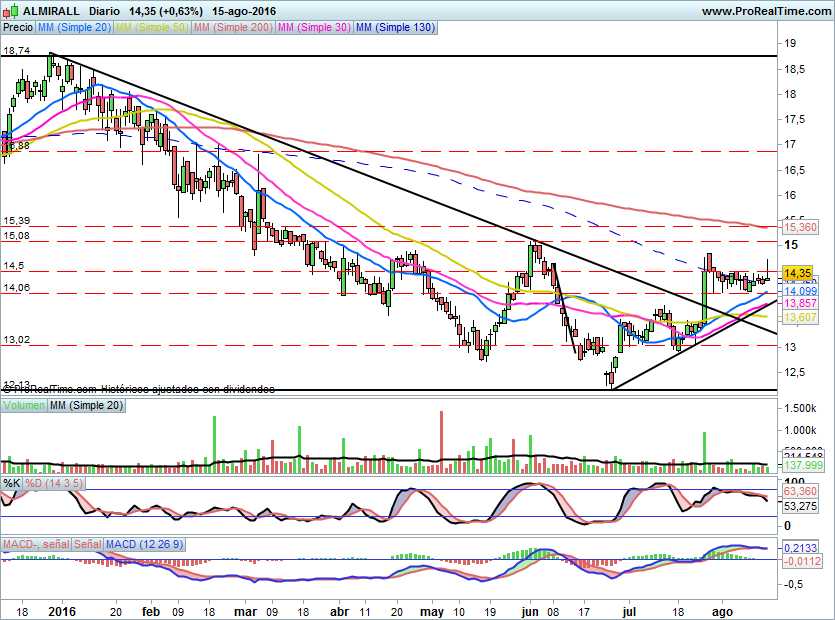Click the 17,5 price axis label
The width and height of the screenshot is (835, 620).
pos(795,119)
